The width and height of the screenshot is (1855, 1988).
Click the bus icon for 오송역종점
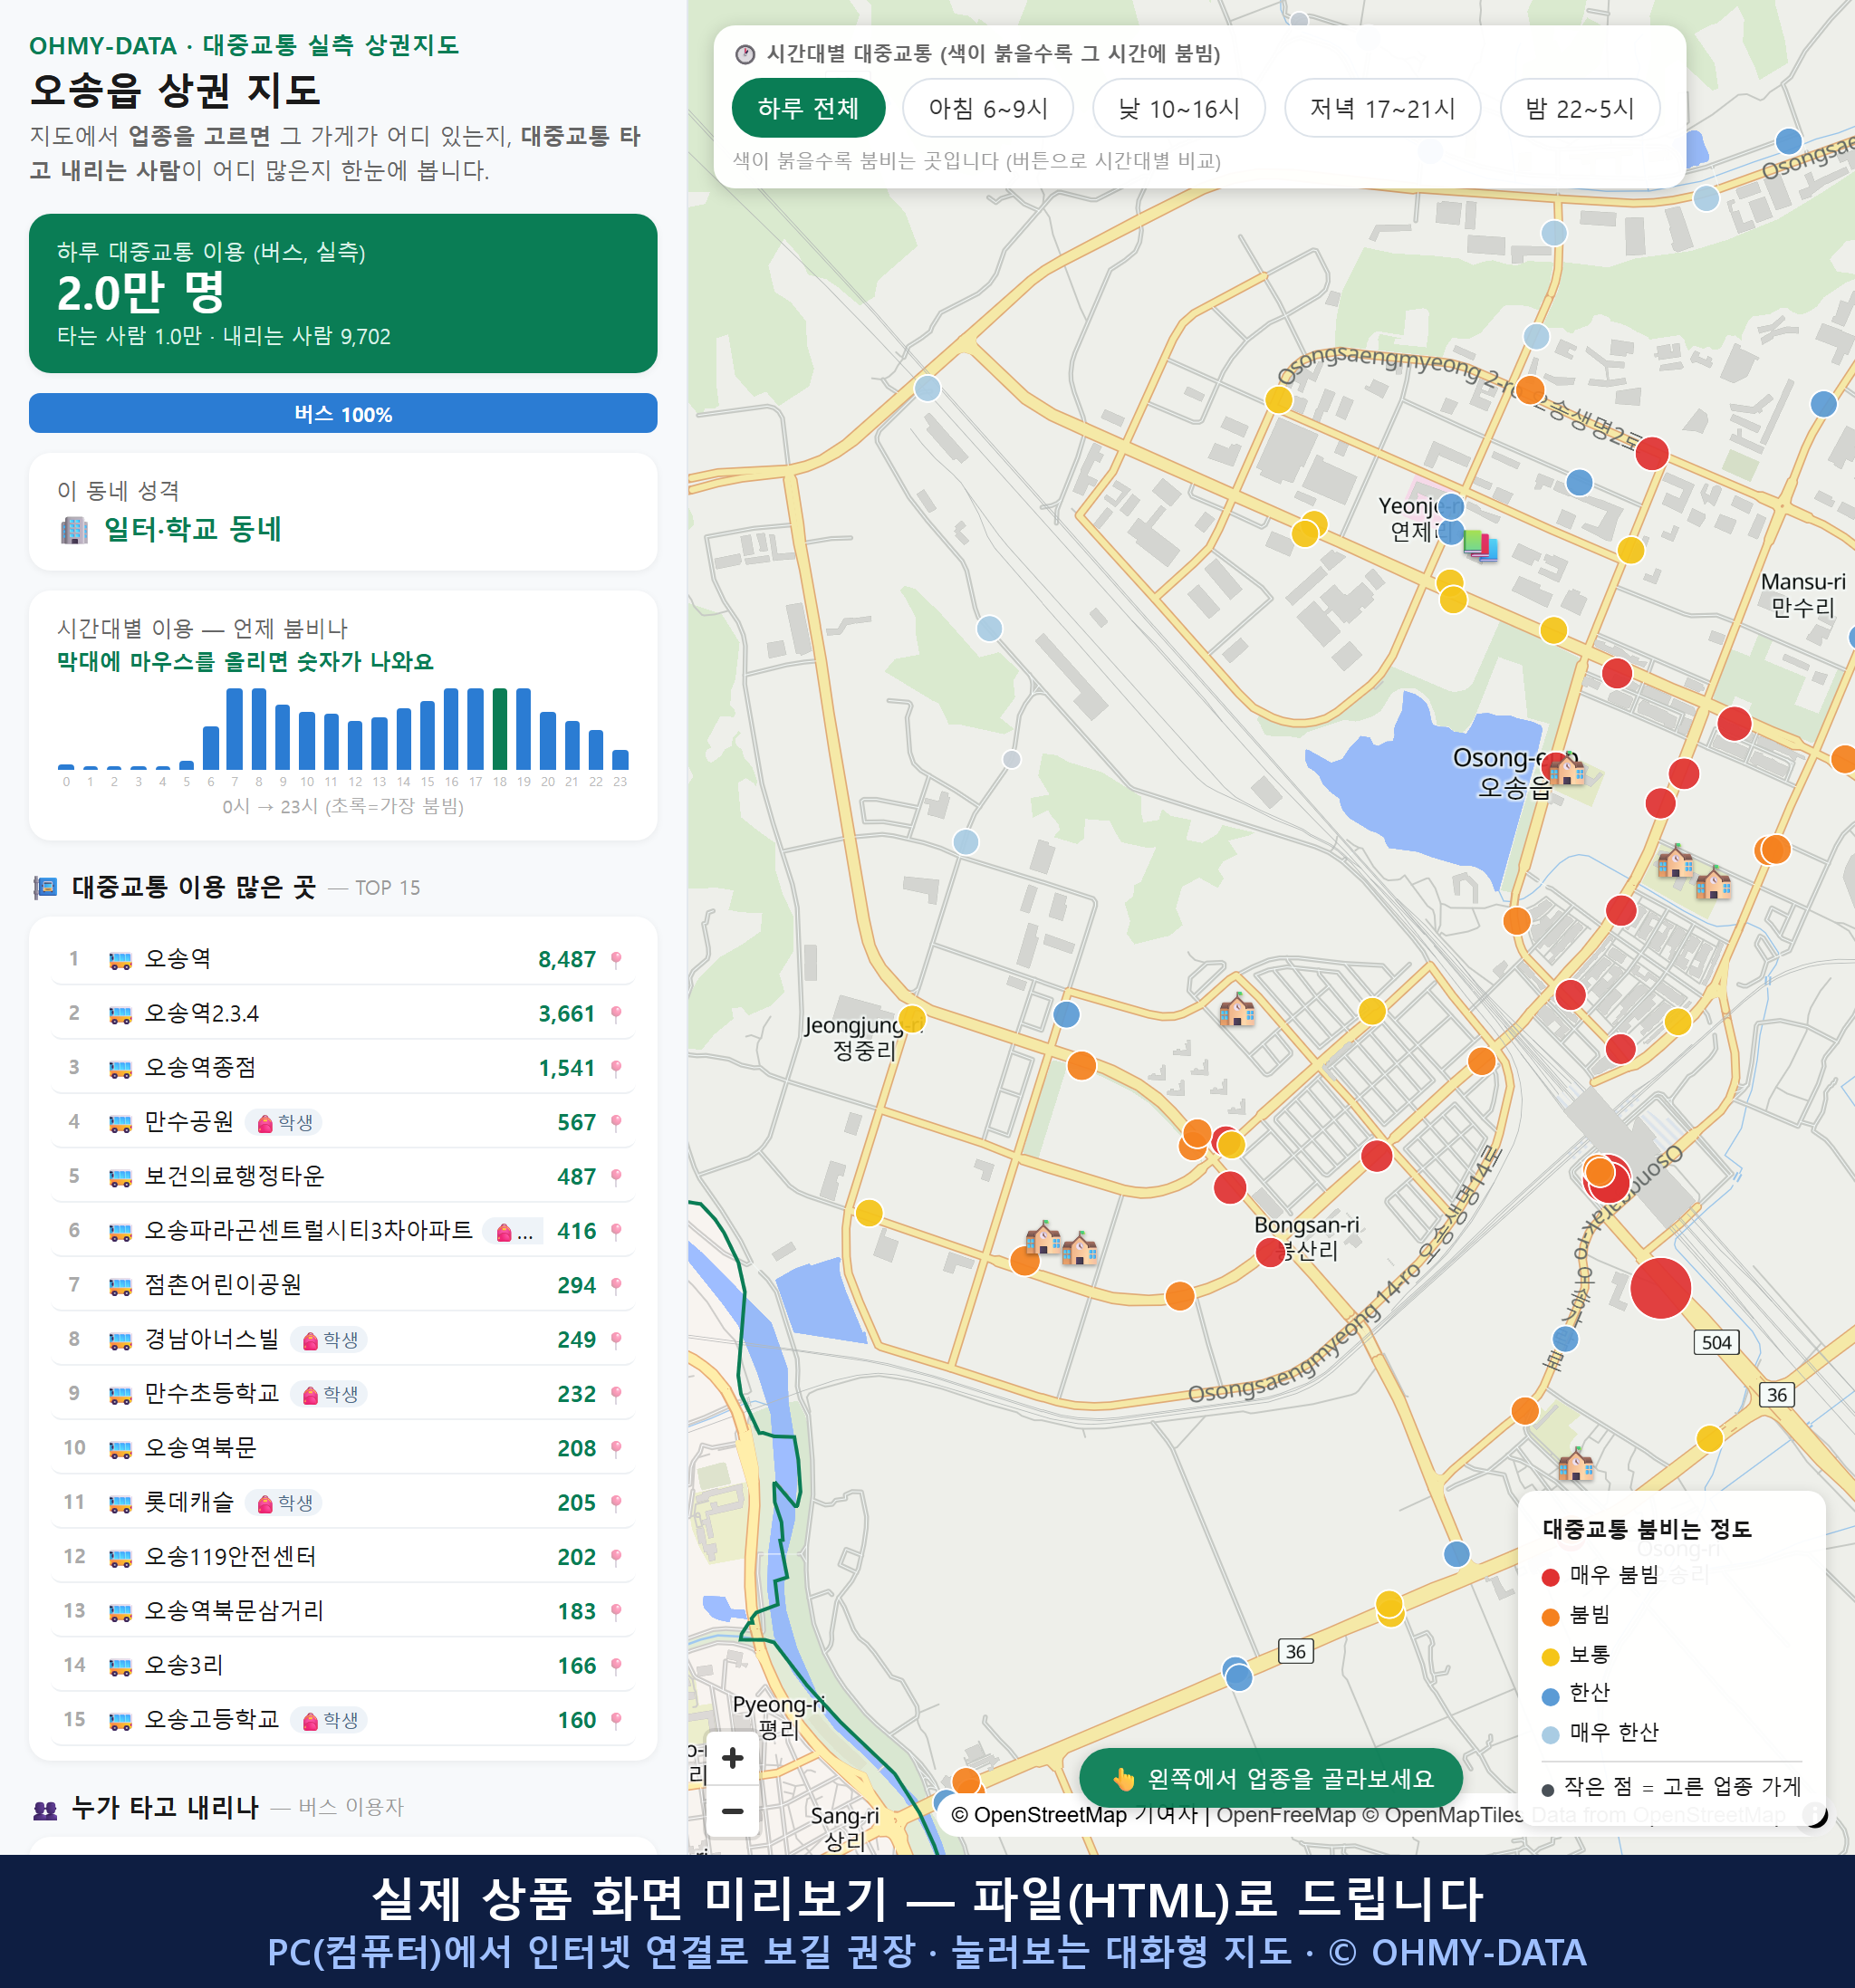point(120,1069)
